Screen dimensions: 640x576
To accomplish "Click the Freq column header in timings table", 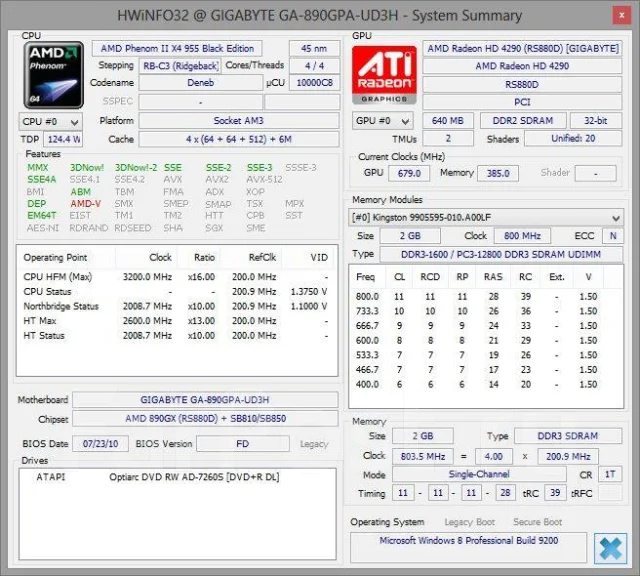I will (x=366, y=277).
